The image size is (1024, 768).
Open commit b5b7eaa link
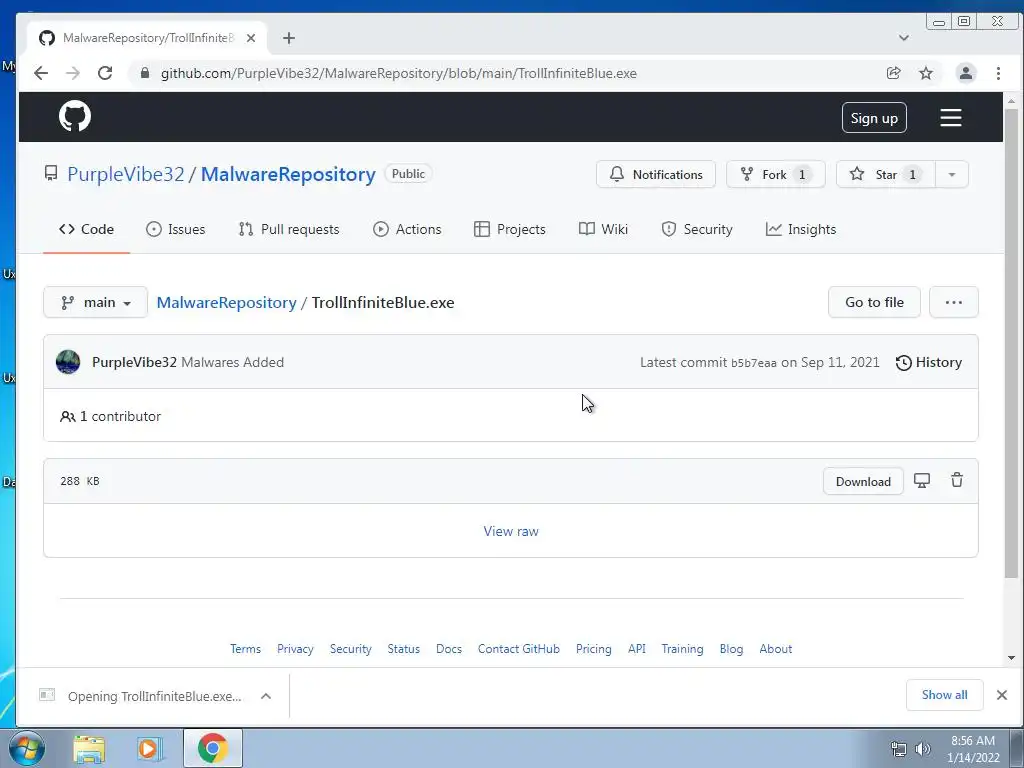pos(754,363)
